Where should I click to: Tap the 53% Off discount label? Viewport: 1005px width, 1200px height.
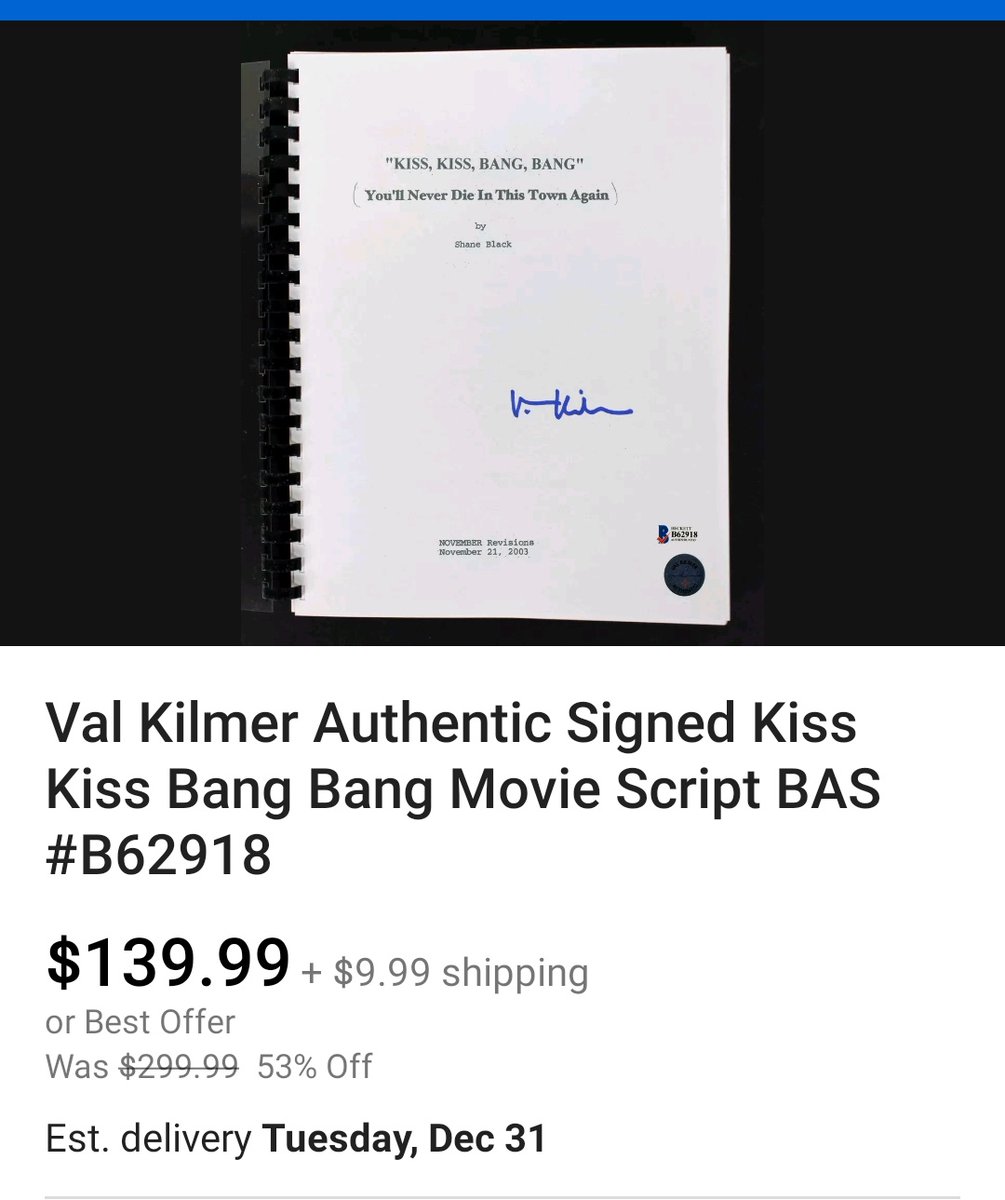[x=314, y=1066]
